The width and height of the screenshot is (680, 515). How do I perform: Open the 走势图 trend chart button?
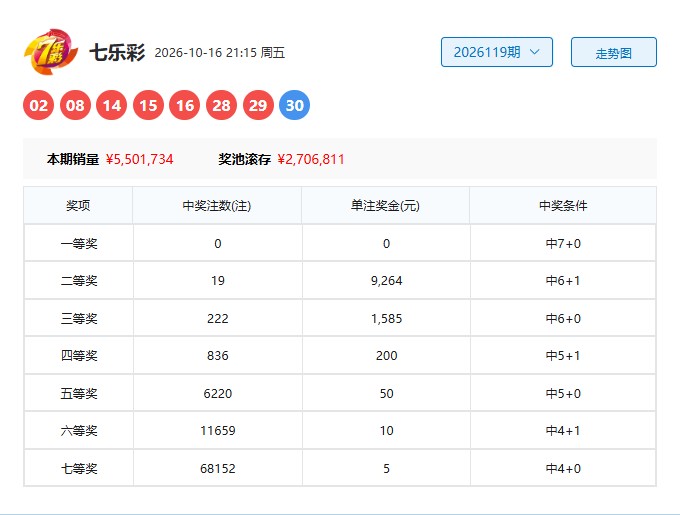(x=614, y=52)
